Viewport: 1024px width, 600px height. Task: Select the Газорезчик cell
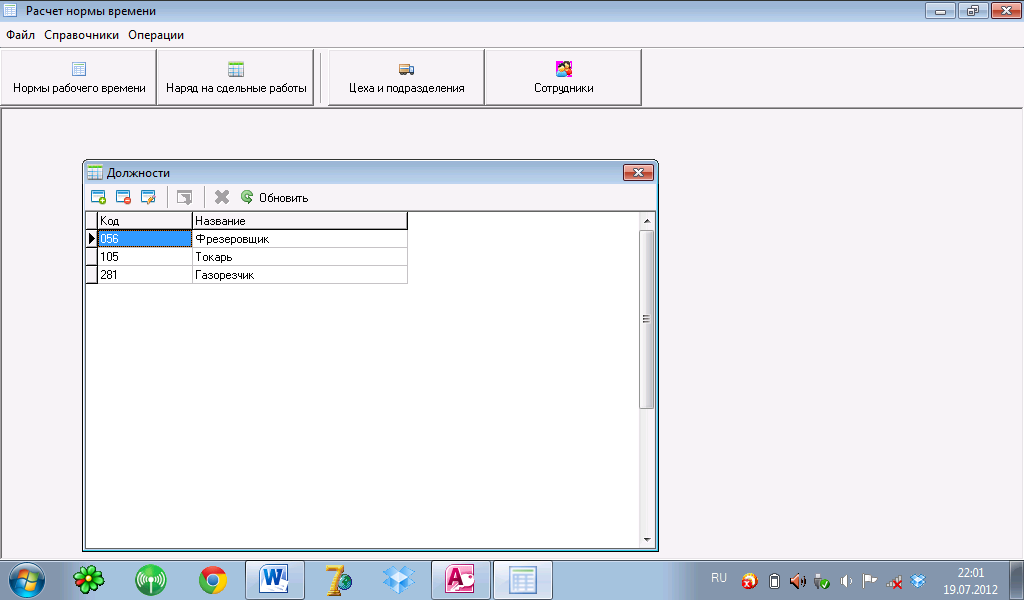(300, 275)
